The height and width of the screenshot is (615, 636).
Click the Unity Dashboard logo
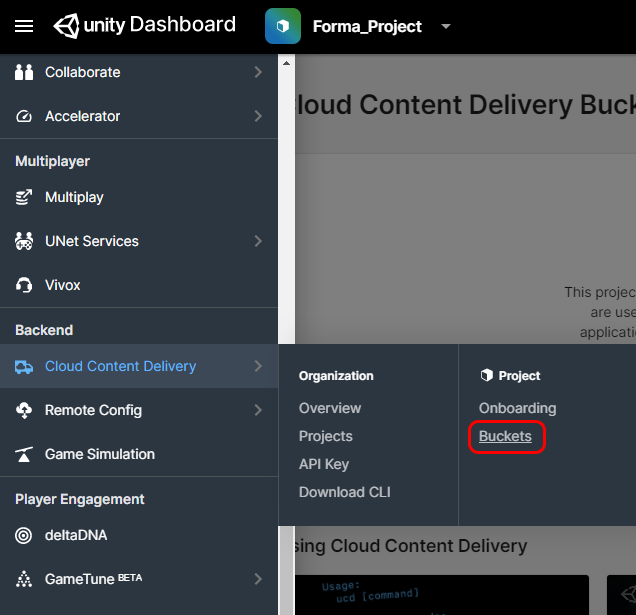point(144,25)
